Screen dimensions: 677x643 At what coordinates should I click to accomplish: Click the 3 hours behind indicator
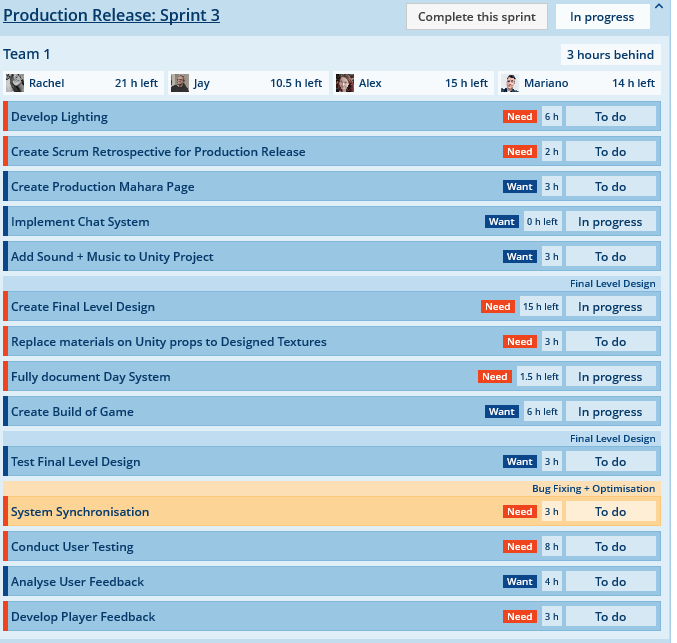[x=611, y=54]
